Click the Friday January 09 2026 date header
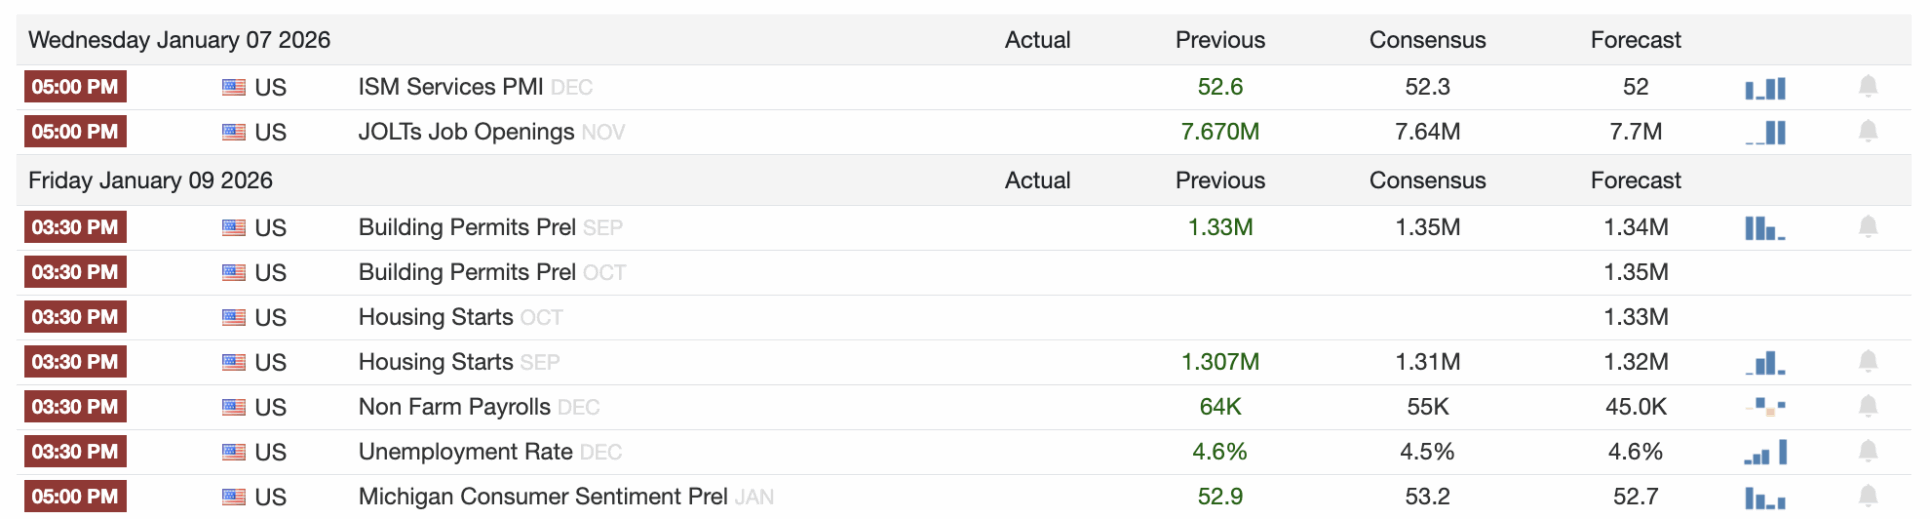The image size is (1930, 519). coord(150,181)
